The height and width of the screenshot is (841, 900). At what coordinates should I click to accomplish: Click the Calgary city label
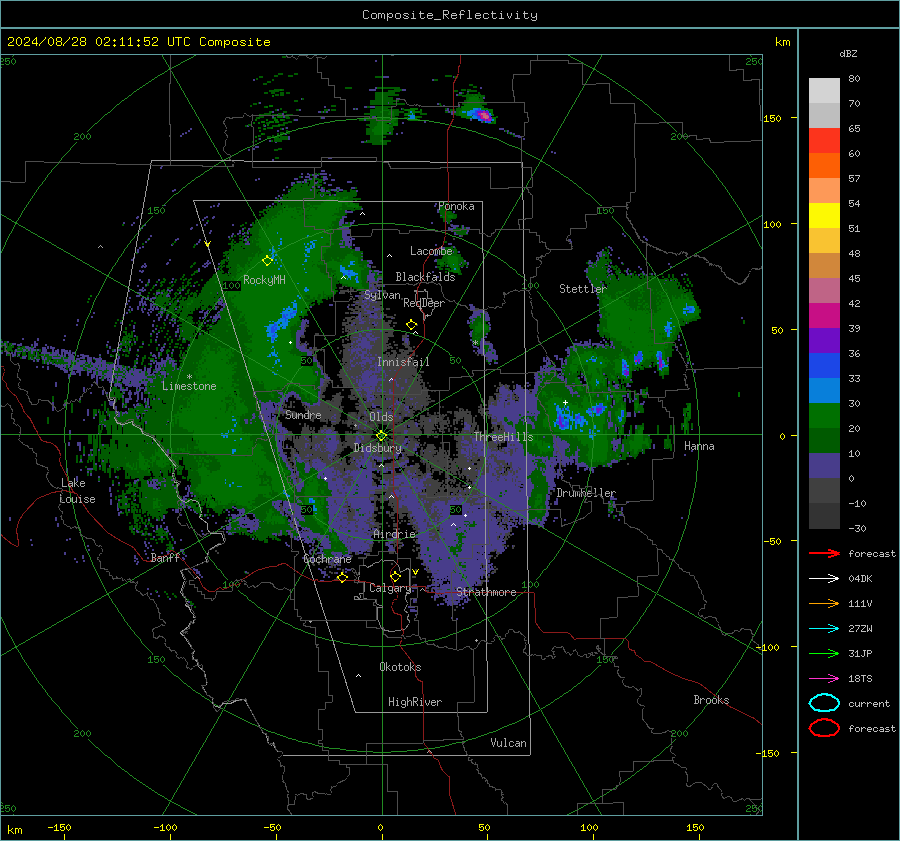[x=390, y=588]
